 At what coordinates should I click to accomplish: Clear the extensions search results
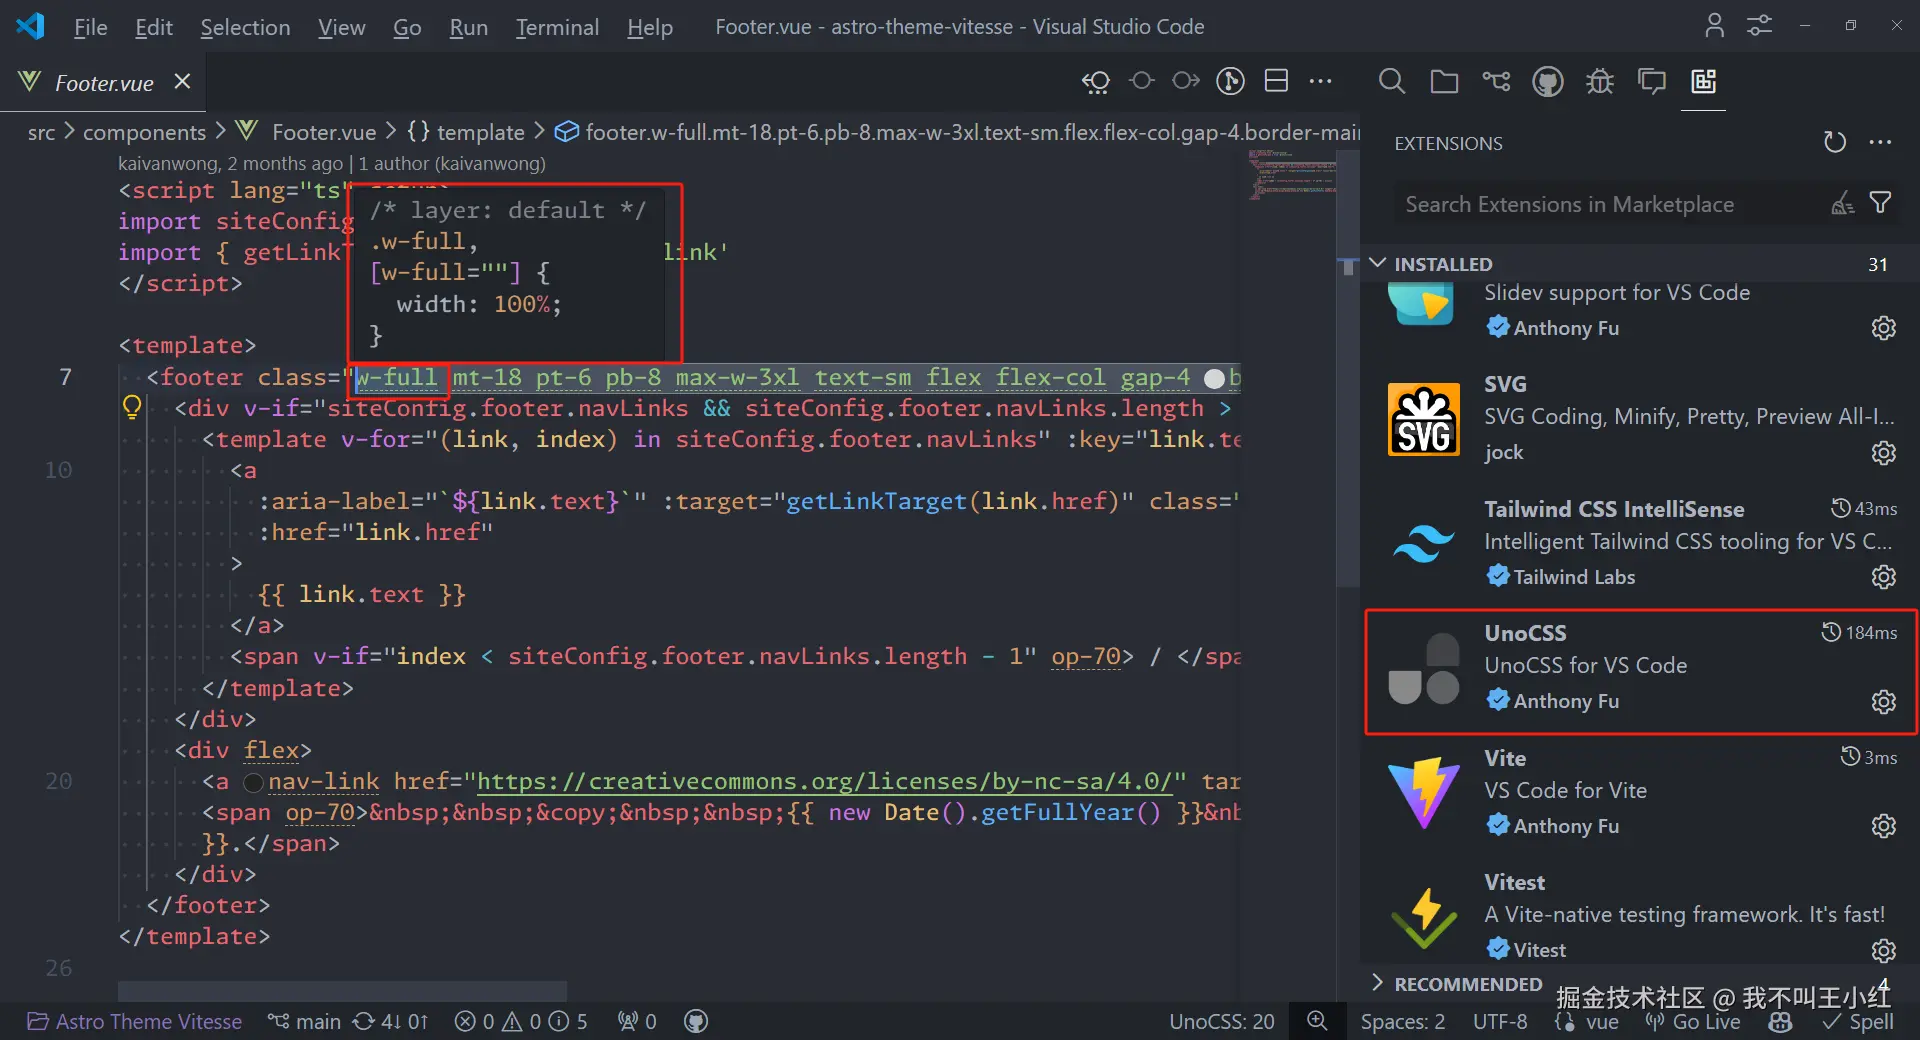tap(1842, 204)
